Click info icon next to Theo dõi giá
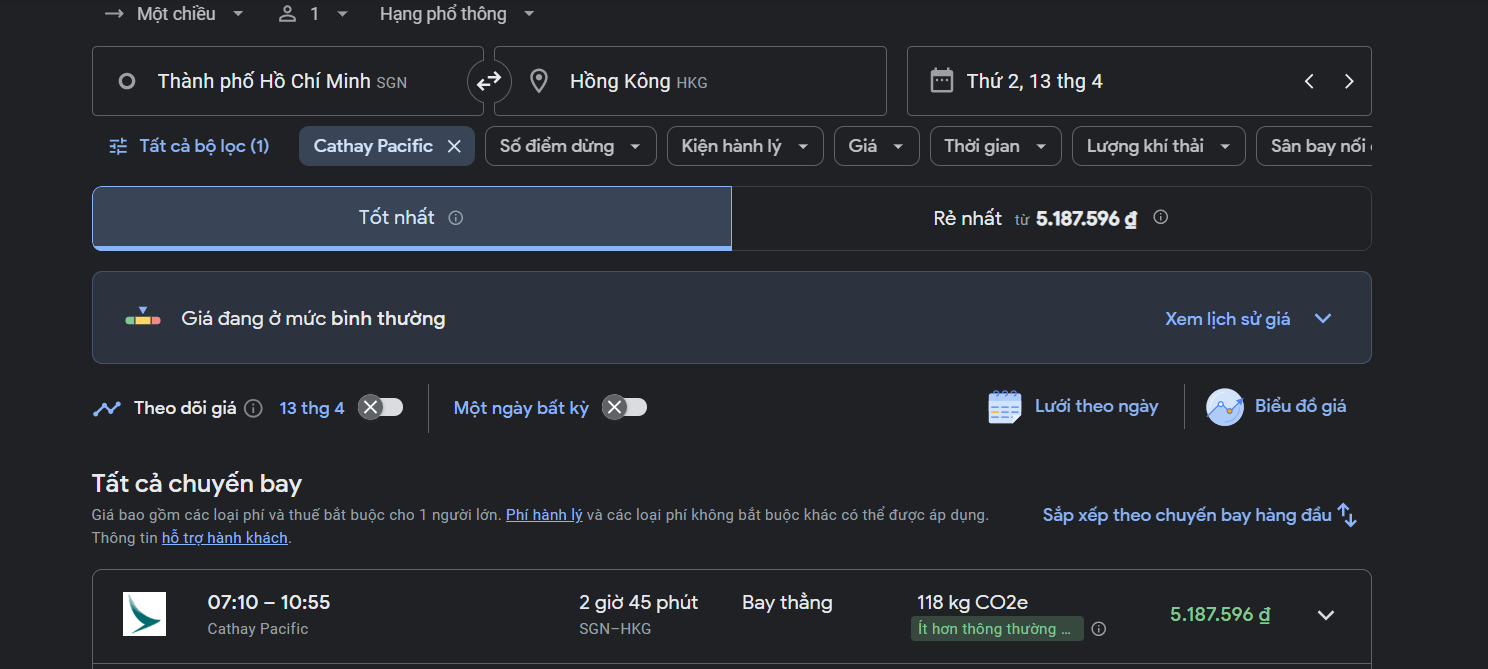Viewport: 1488px width, 669px height. [x=254, y=408]
